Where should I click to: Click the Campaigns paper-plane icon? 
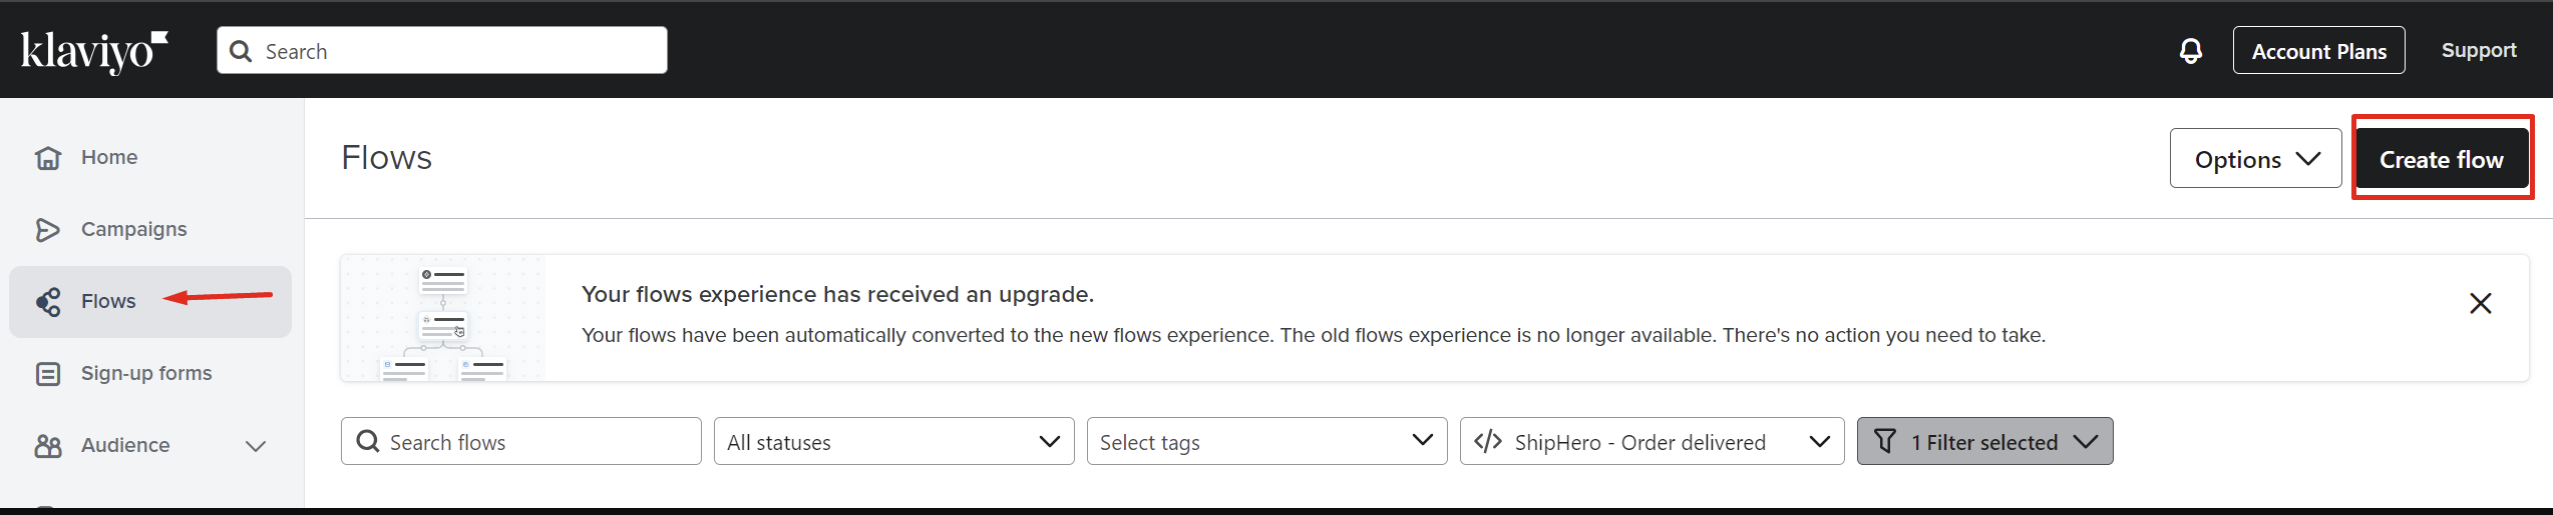coord(48,230)
